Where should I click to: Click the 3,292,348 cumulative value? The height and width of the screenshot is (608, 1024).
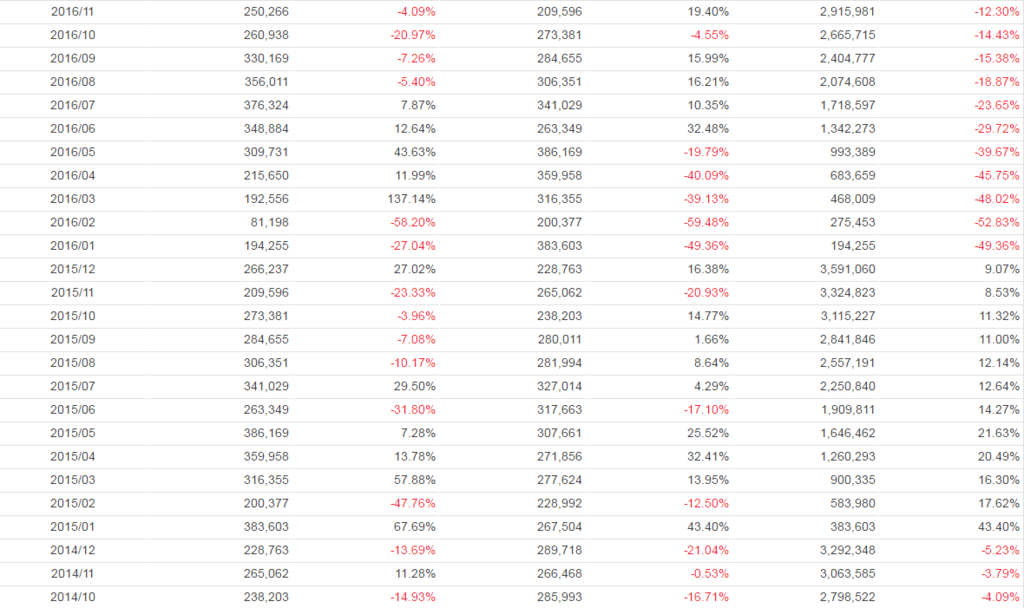[x=848, y=549]
